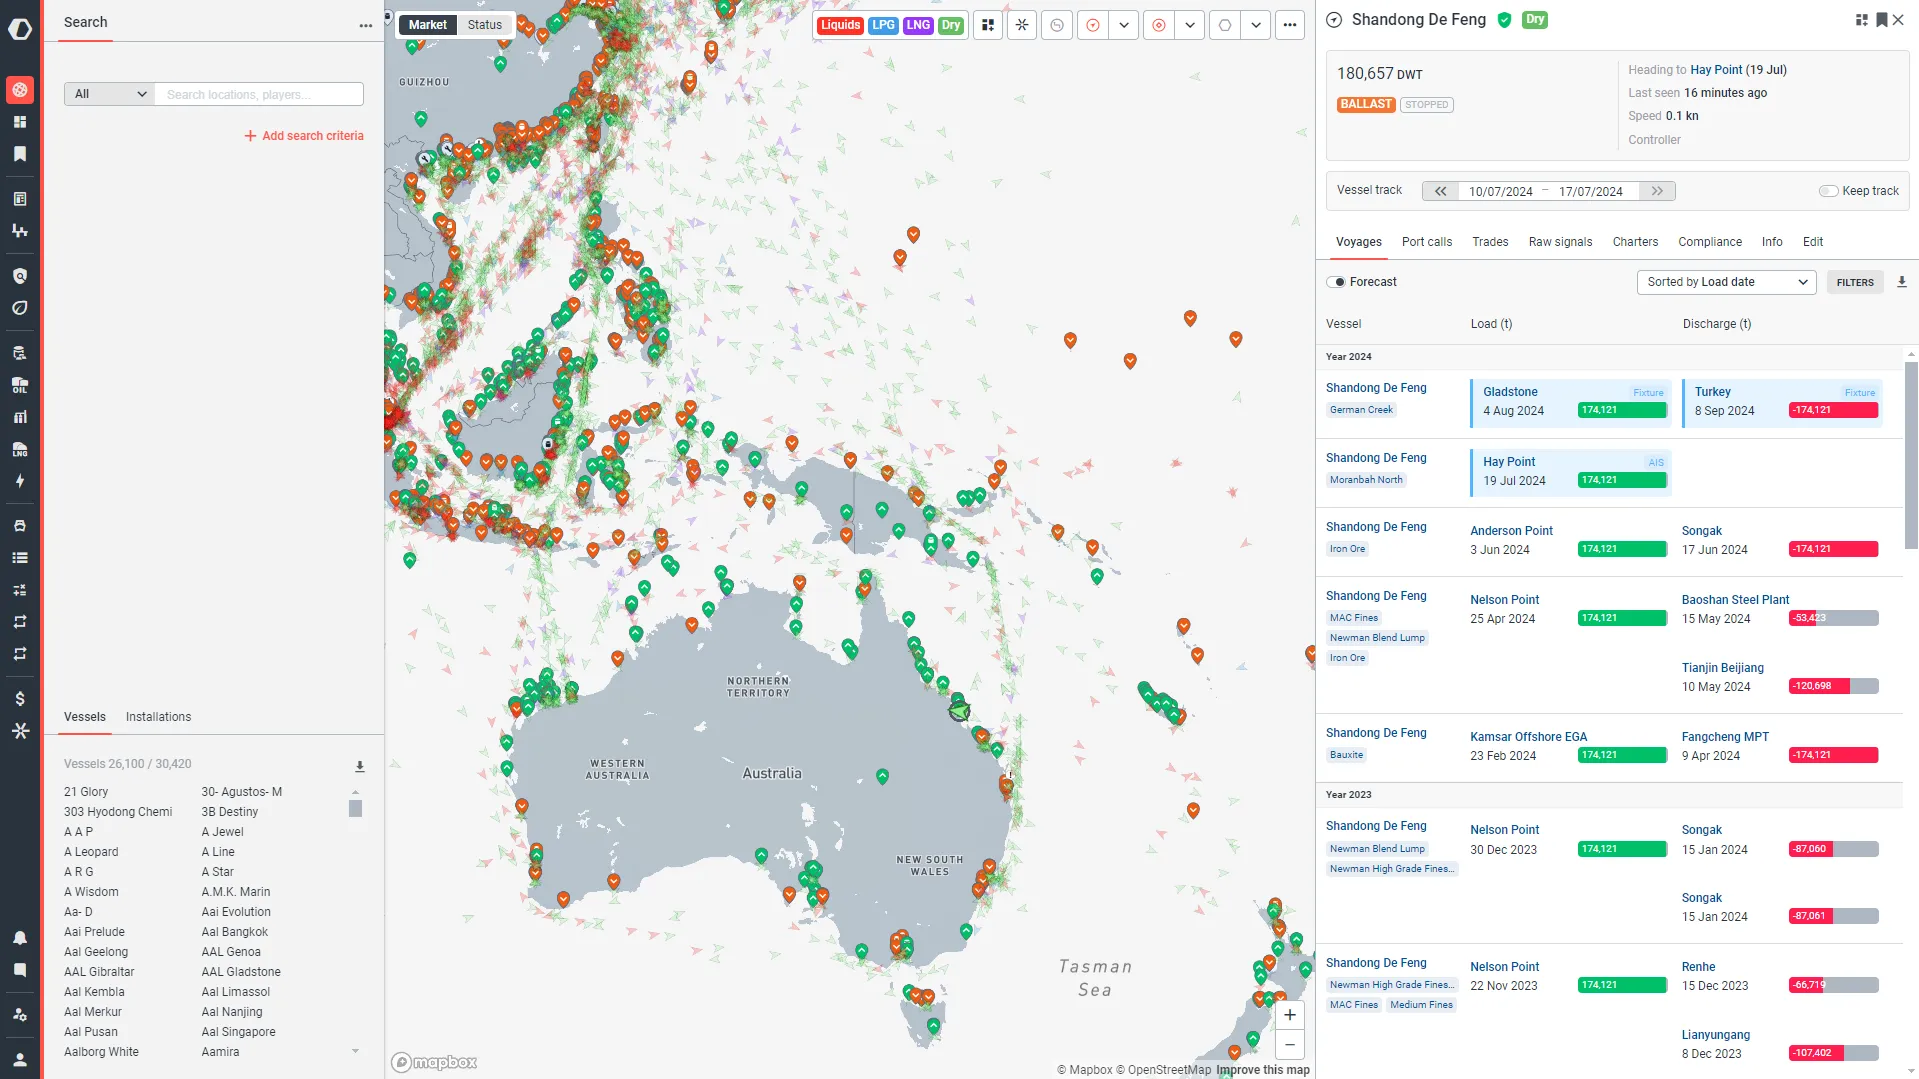
Task: Zoom in on the map
Action: coord(1290,1015)
